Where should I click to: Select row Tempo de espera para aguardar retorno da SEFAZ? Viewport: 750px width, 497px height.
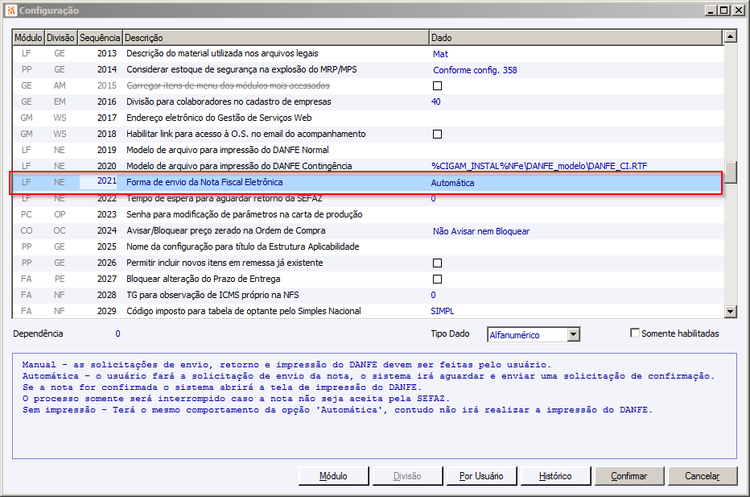coord(368,199)
